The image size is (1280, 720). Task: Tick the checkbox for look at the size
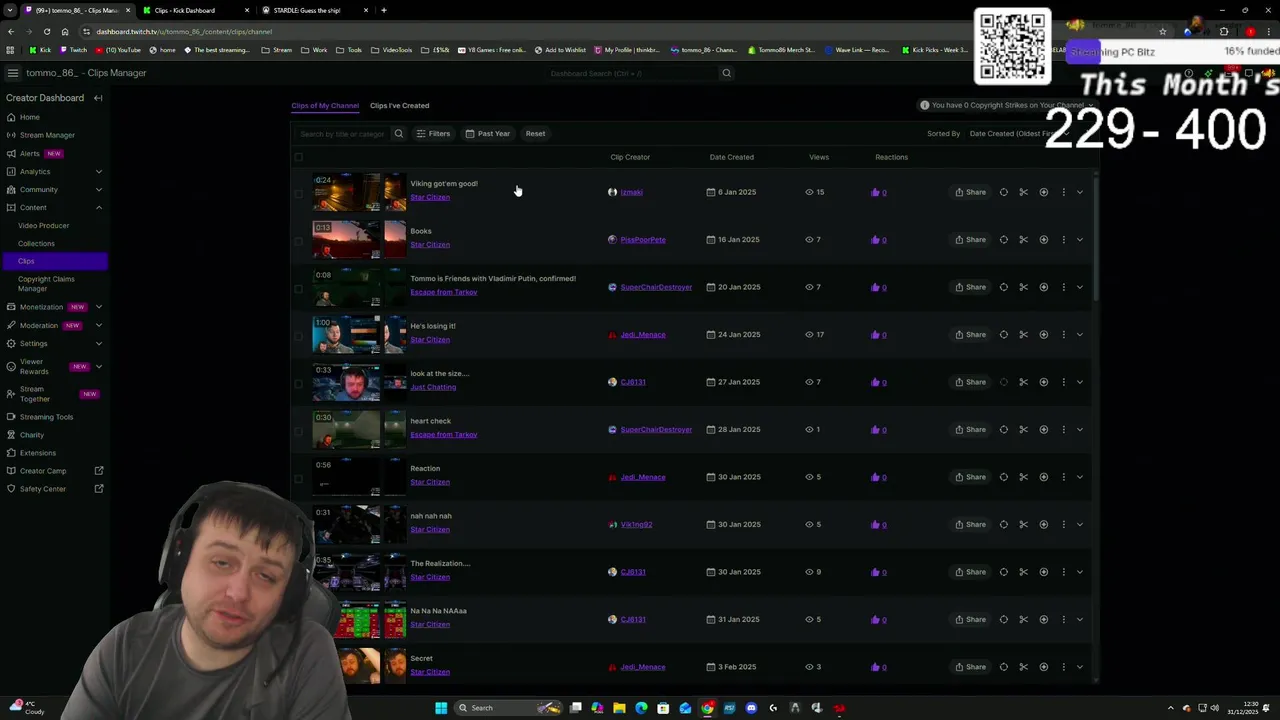pos(298,383)
